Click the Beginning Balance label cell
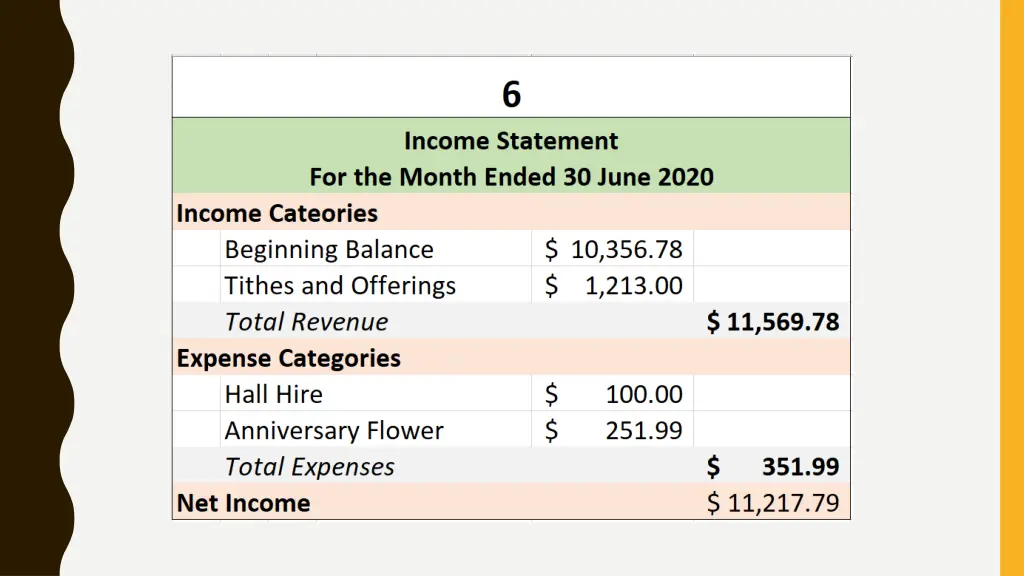 (x=376, y=249)
